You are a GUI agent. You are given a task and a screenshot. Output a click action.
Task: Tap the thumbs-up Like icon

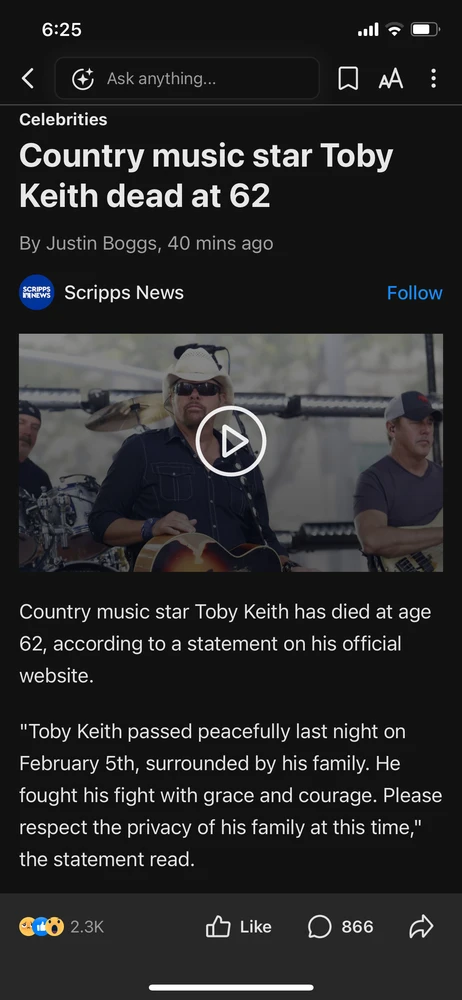click(218, 927)
